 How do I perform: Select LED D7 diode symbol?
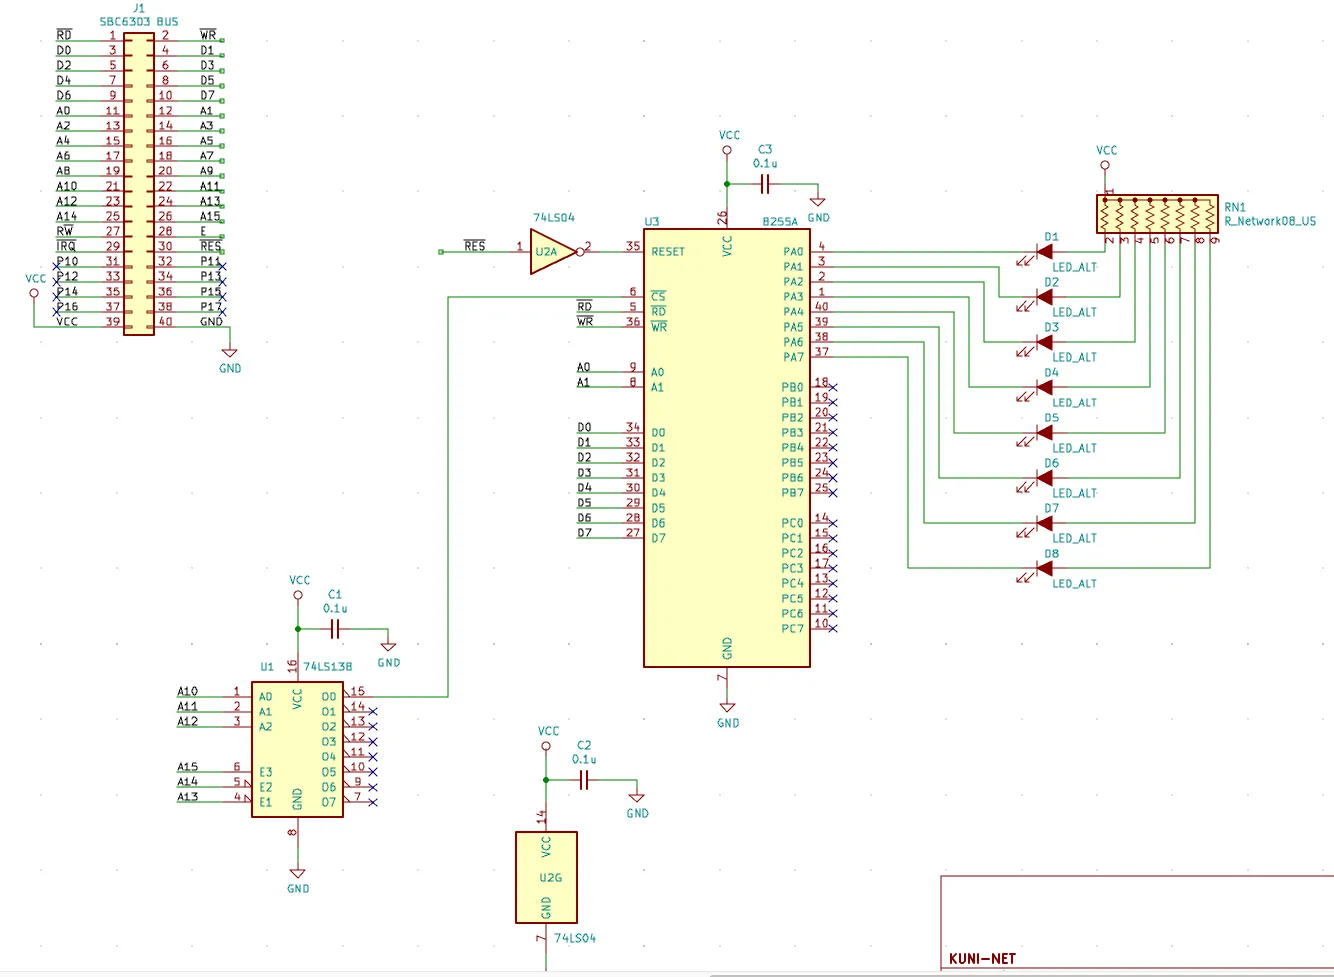tap(1044, 523)
